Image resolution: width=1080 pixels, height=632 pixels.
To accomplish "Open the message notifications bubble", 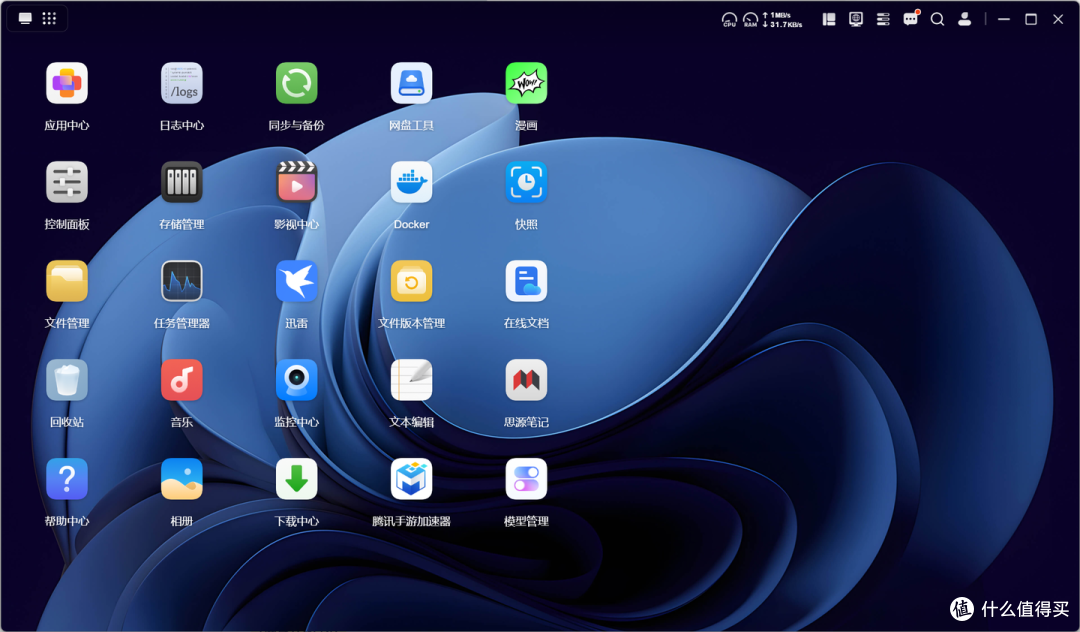I will [x=911, y=19].
